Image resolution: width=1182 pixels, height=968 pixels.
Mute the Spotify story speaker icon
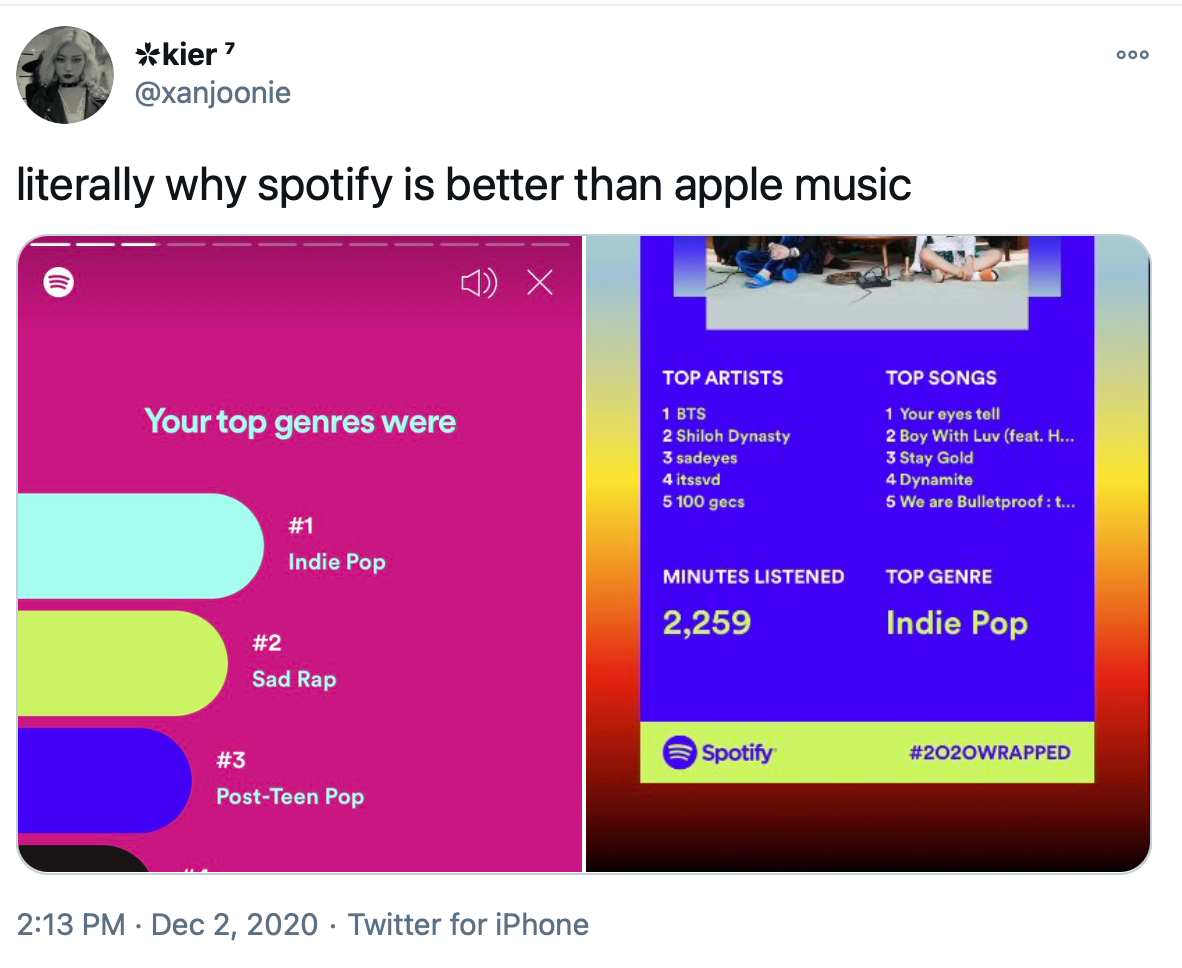(479, 283)
